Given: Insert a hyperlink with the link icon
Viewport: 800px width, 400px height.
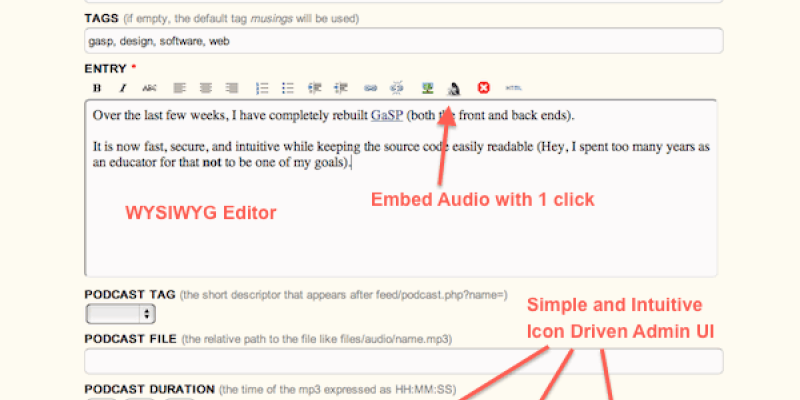Looking at the screenshot, I should (370, 88).
